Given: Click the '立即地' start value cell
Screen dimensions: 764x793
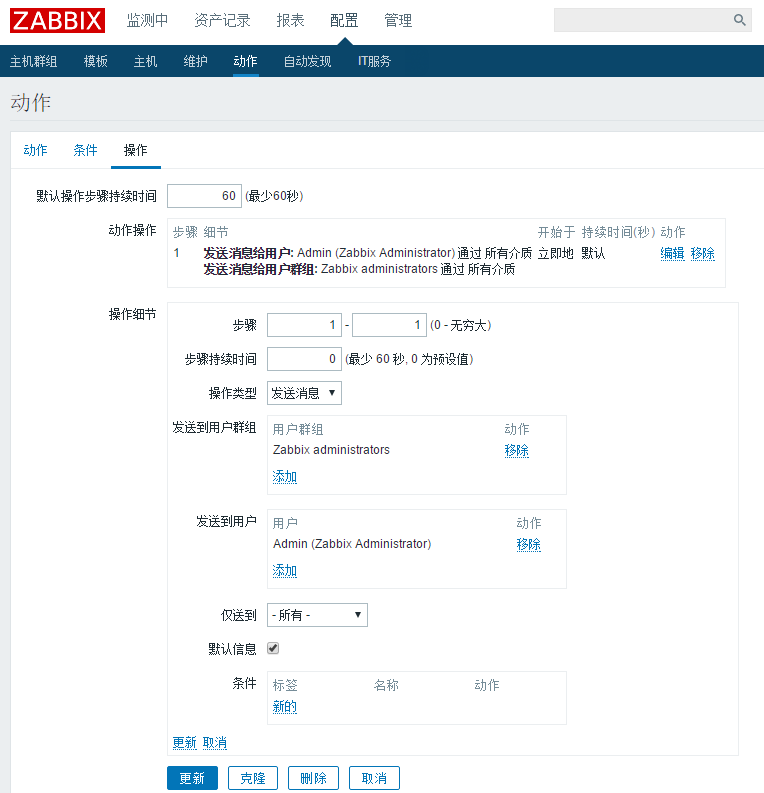Looking at the screenshot, I should [556, 253].
